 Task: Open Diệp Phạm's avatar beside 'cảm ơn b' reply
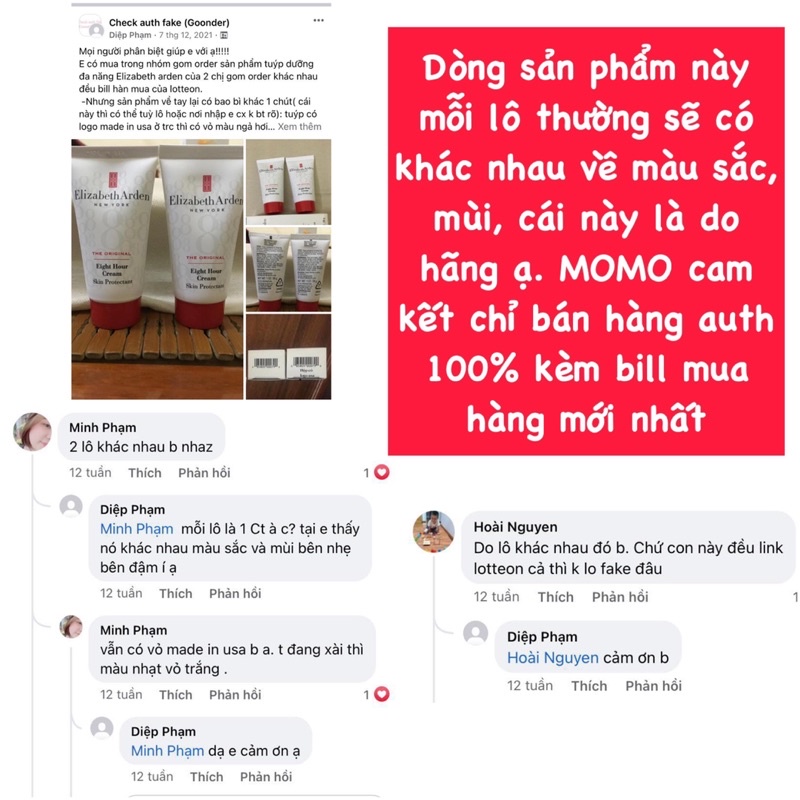tap(476, 633)
